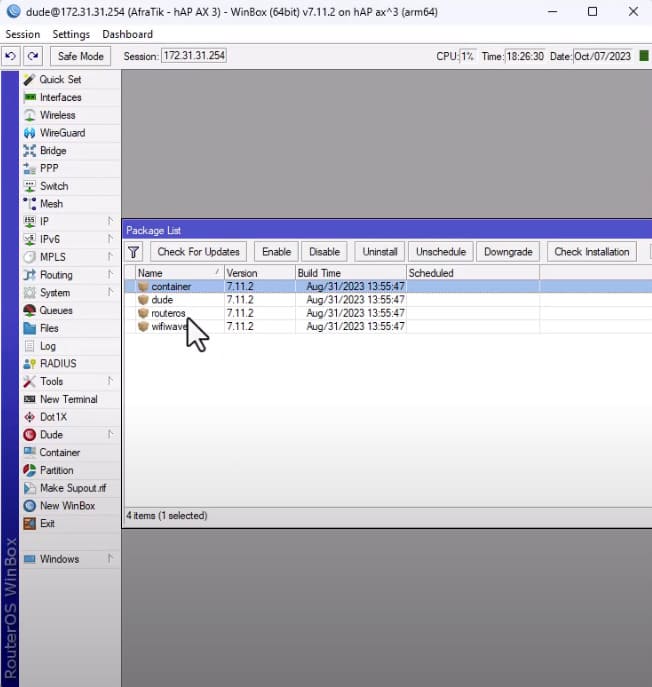Maximize the WinBox window
Screen dimensions: 652x687
click(x=592, y=12)
